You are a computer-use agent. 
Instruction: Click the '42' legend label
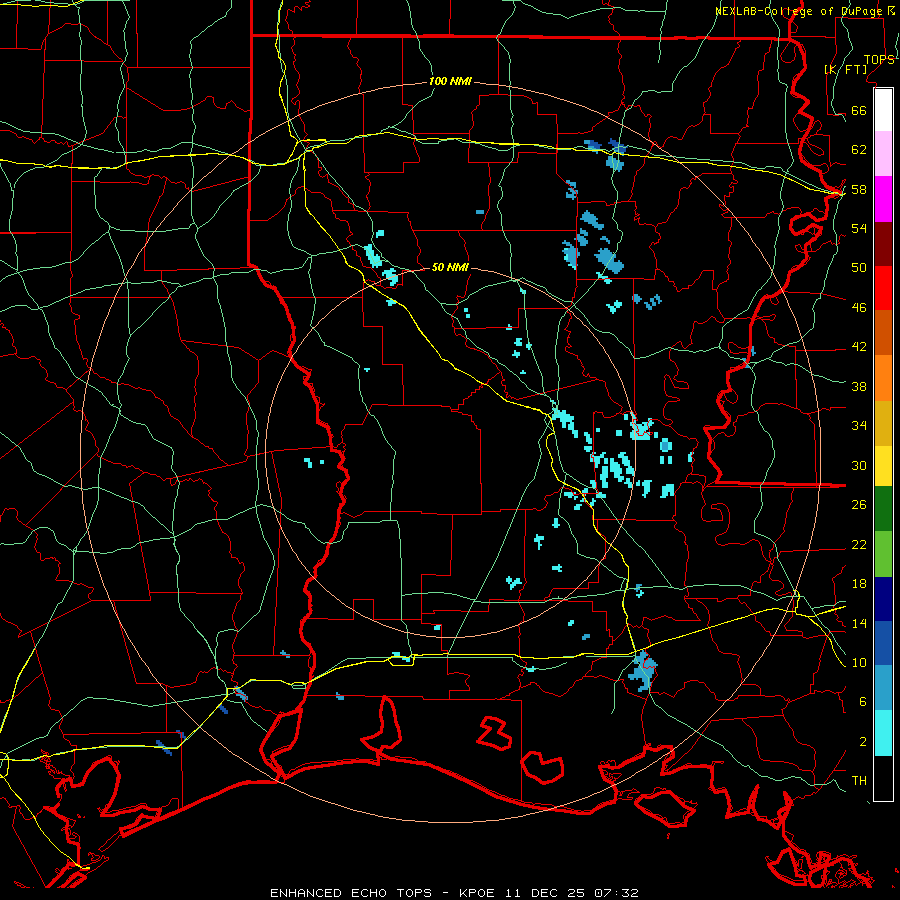point(859,347)
